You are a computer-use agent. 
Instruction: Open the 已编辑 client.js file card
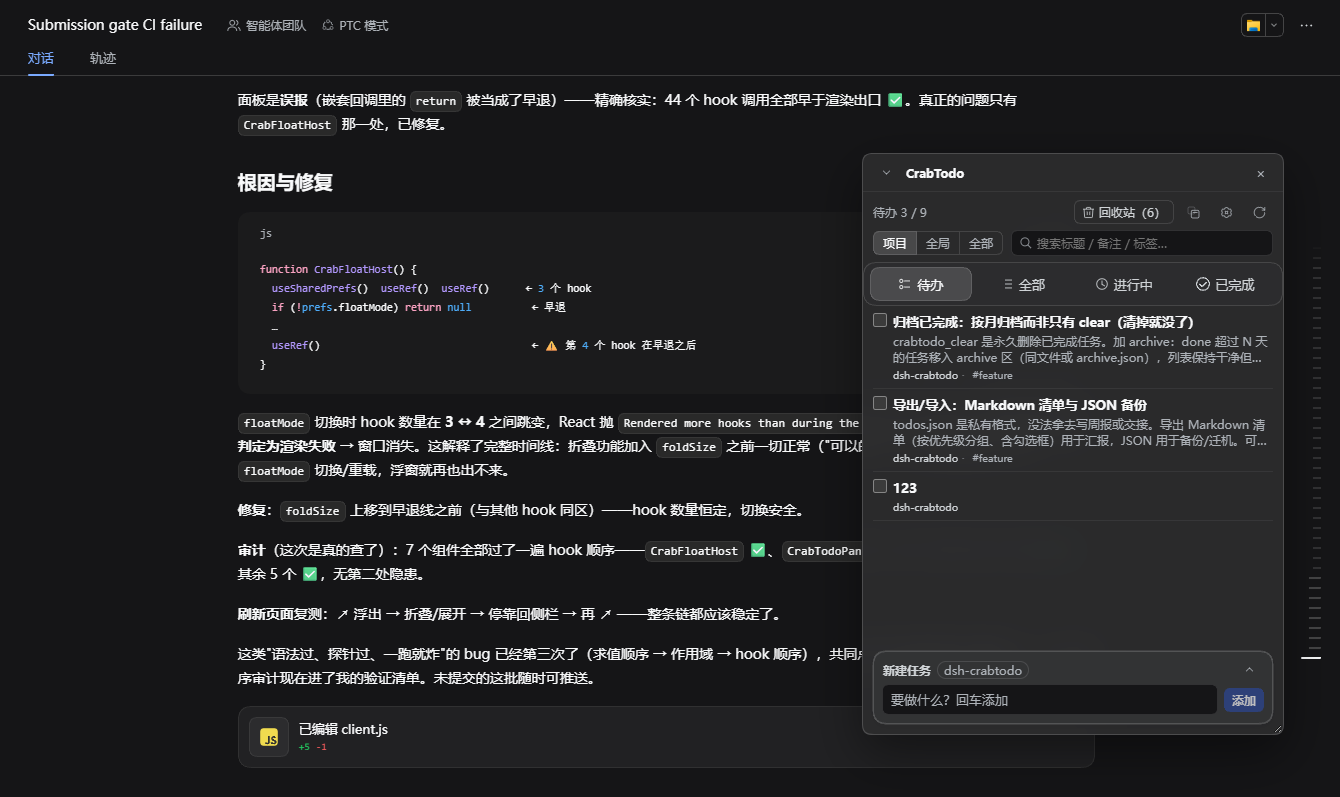(x=666, y=737)
